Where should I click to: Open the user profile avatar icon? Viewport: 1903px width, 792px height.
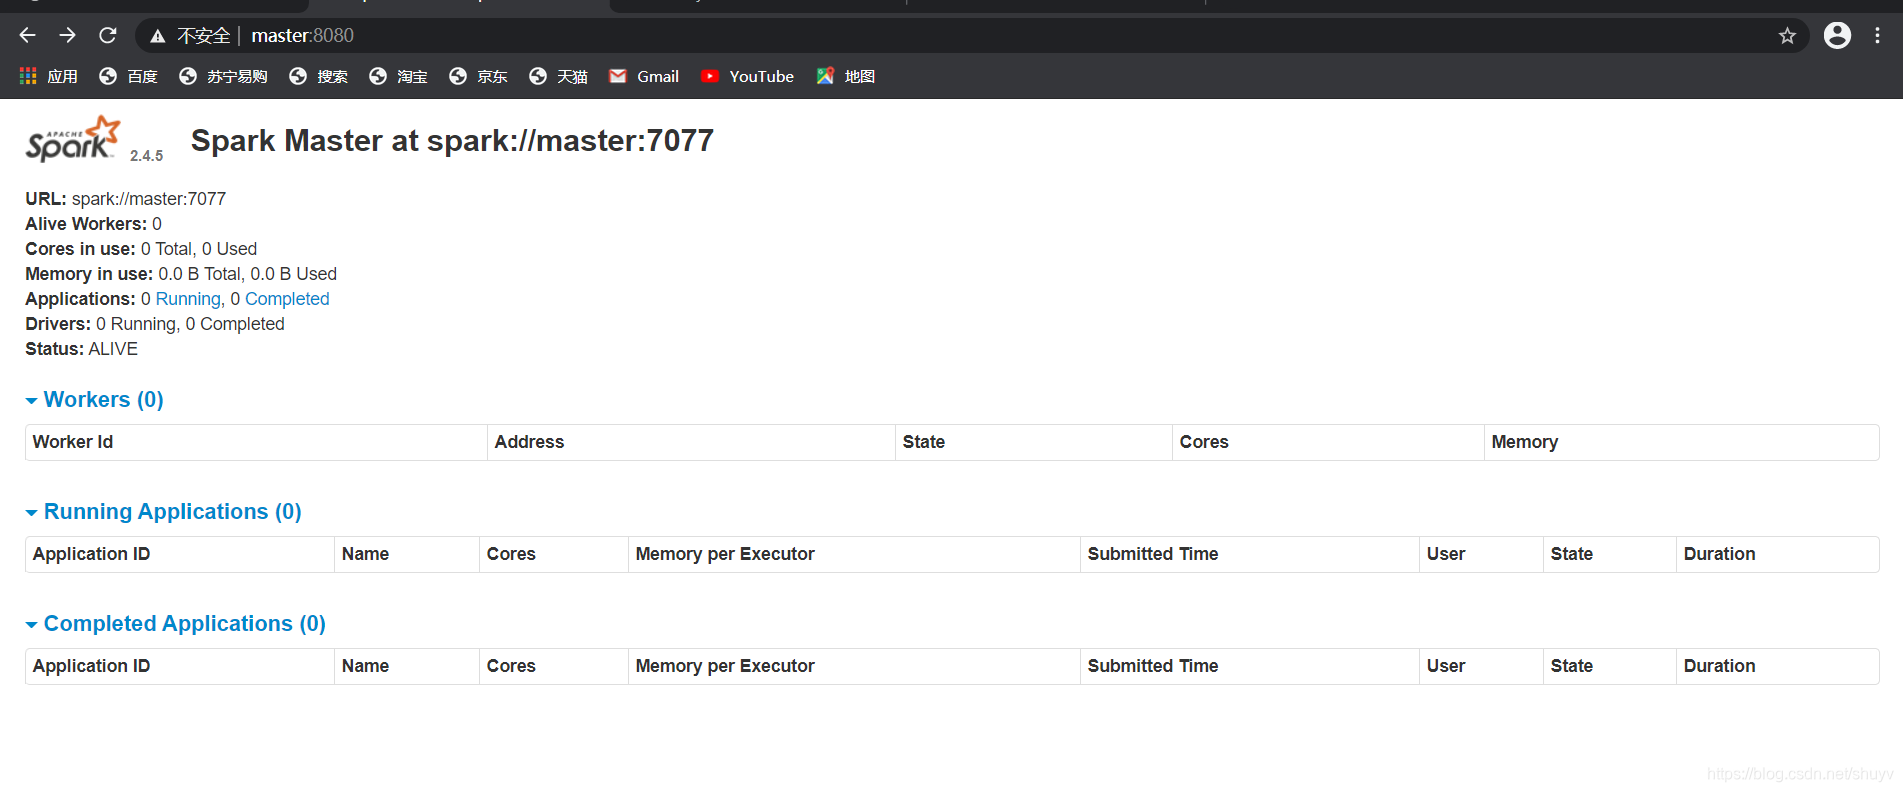click(1837, 35)
